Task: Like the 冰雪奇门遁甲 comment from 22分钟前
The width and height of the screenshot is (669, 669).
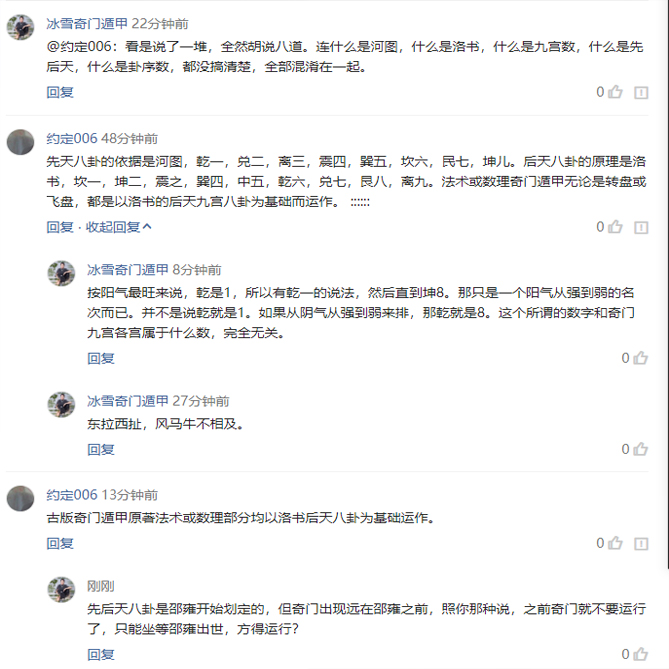Action: tap(615, 92)
